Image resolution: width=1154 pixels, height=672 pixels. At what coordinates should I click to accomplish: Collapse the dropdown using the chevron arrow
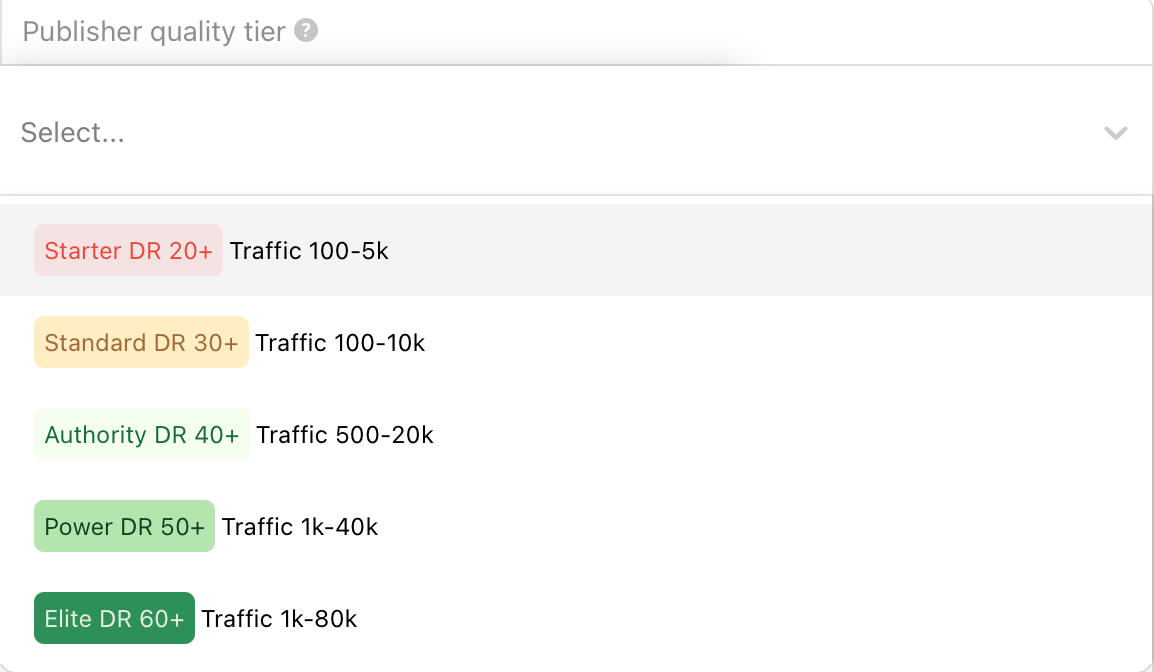pyautogui.click(x=1115, y=133)
